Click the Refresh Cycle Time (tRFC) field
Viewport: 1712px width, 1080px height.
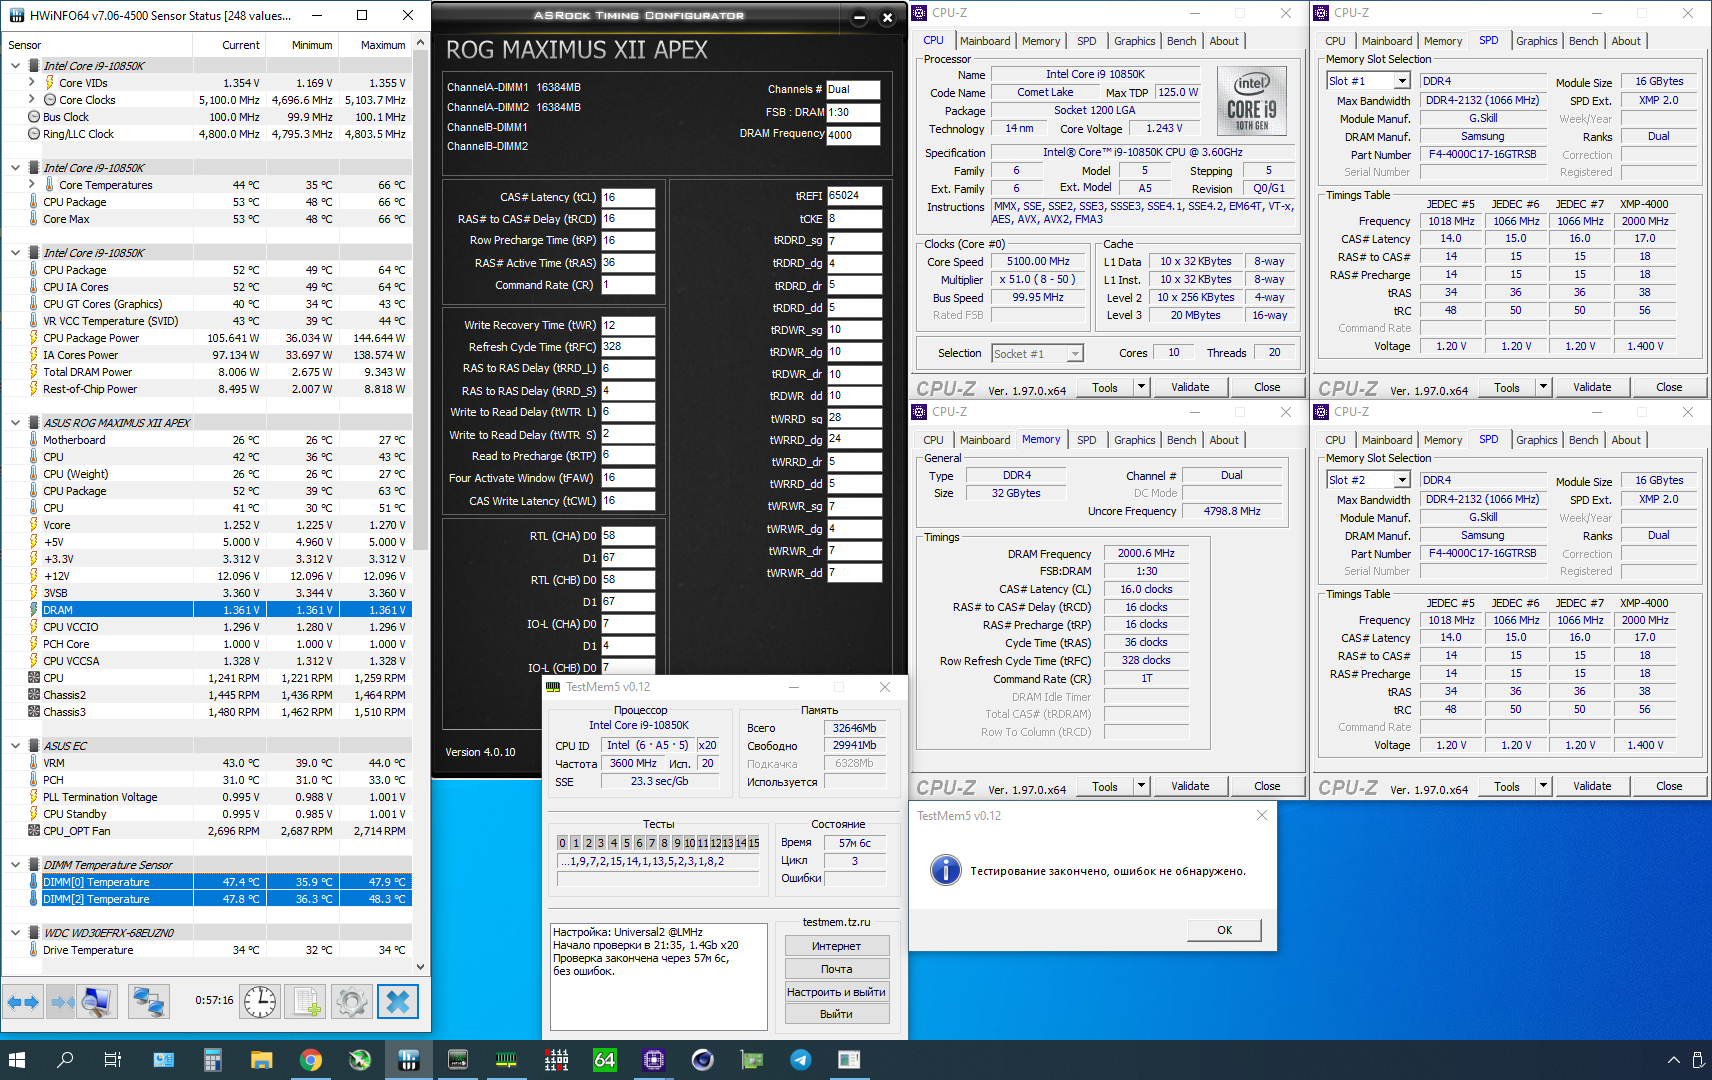pyautogui.click(x=627, y=347)
